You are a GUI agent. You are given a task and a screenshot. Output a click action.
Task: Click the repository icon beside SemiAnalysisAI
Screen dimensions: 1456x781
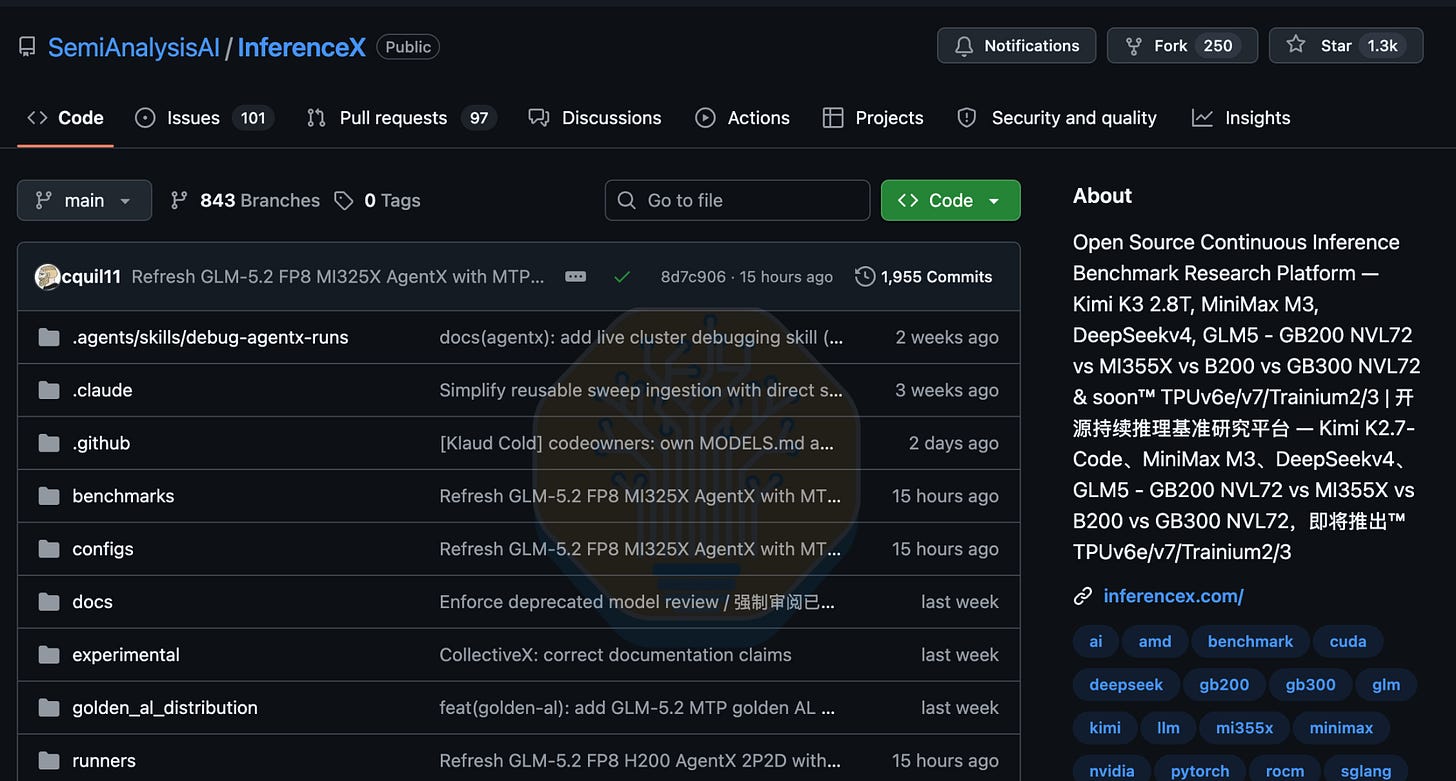tap(27, 47)
